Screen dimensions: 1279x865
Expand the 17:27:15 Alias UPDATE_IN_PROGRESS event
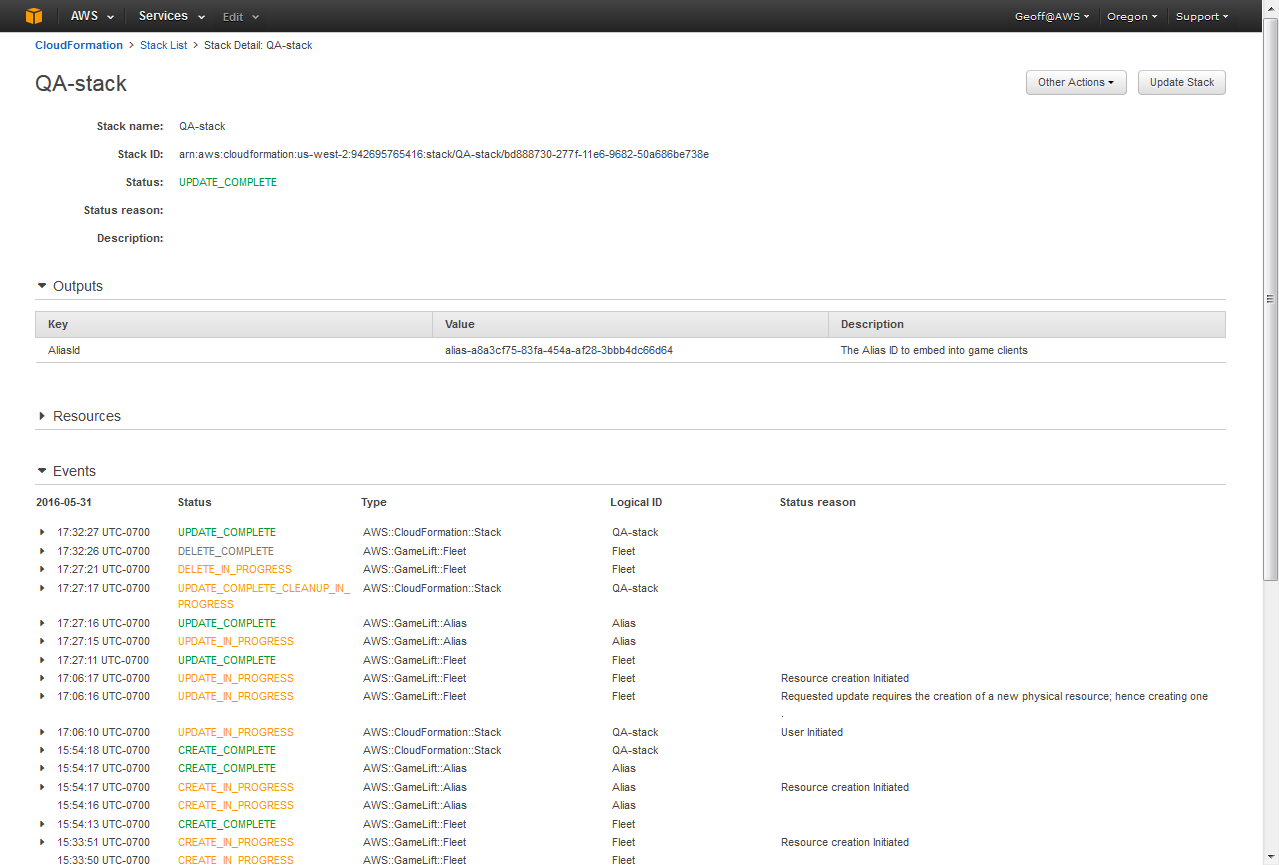click(42, 641)
